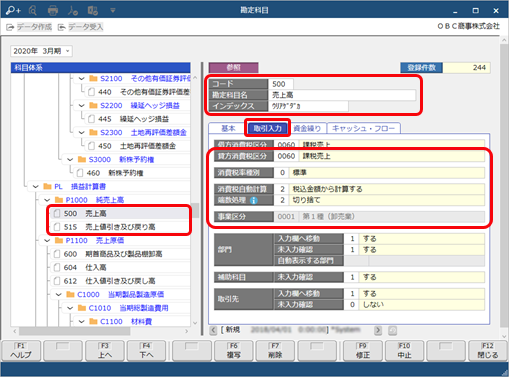Click the F4 下へ function key
The image size is (510, 377).
tap(146, 350)
